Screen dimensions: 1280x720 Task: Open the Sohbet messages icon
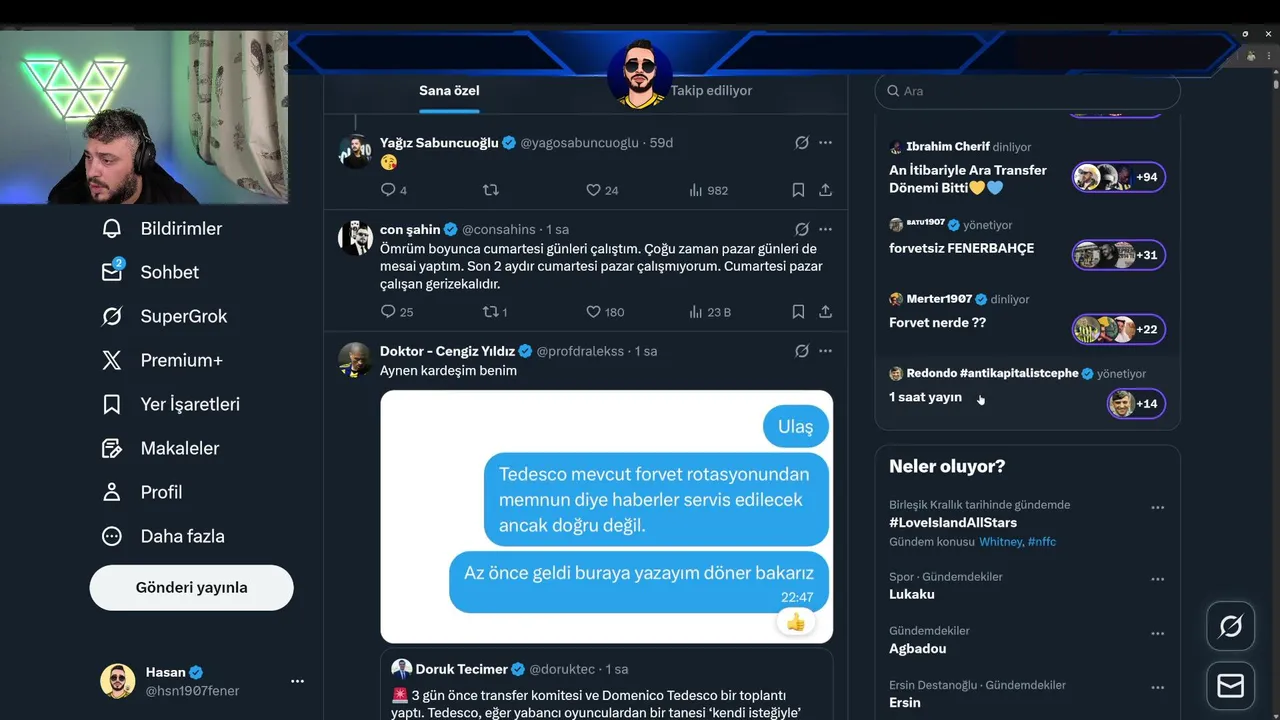[112, 272]
